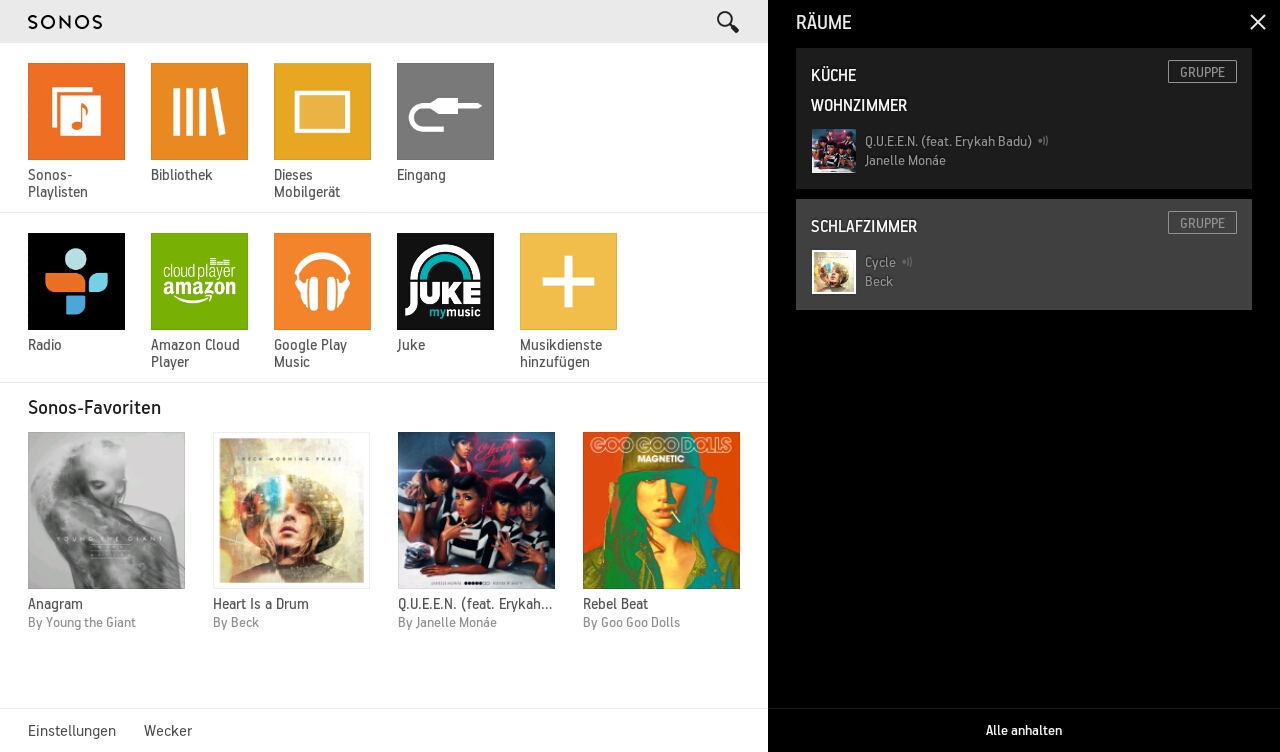Image resolution: width=1280 pixels, height=752 pixels.
Task: Click Gruppe next to Küche
Action: pos(1202,72)
